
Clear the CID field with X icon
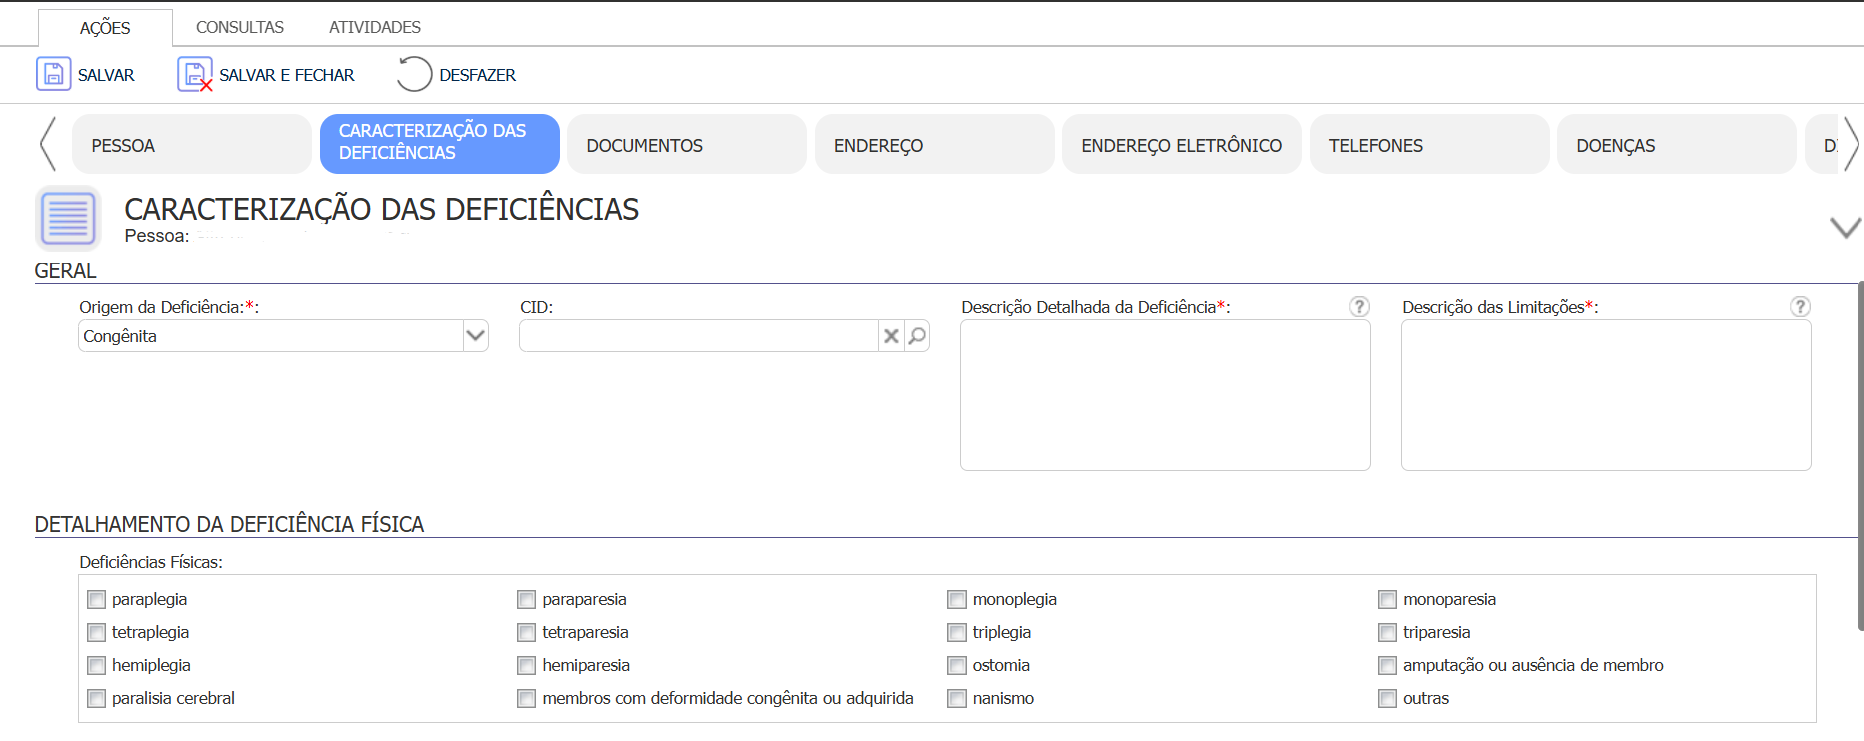891,336
